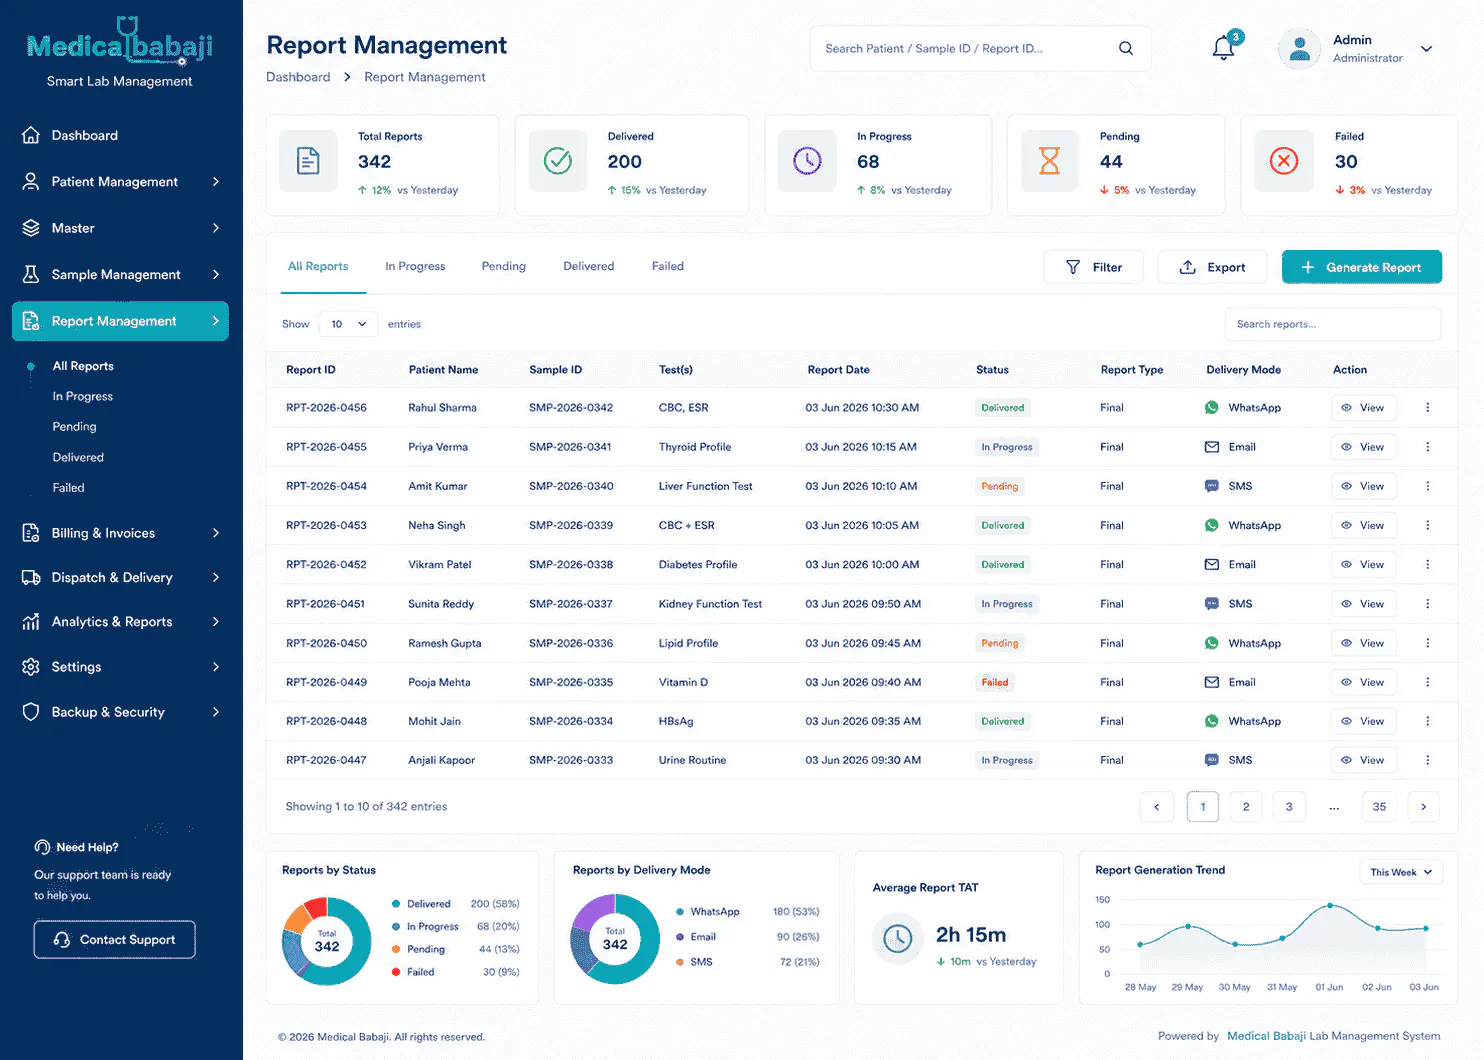
Task: View report RPT-2026-0455
Action: point(1363,447)
